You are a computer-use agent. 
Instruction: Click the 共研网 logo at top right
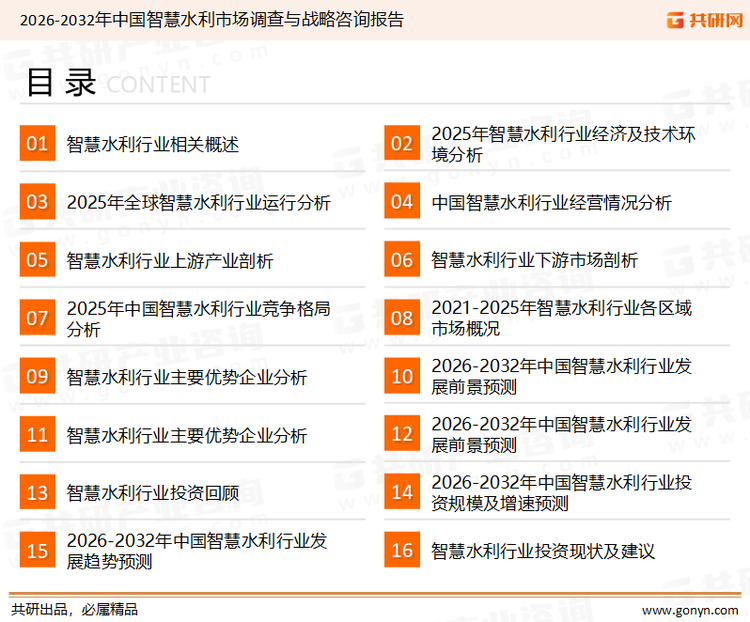point(705,20)
